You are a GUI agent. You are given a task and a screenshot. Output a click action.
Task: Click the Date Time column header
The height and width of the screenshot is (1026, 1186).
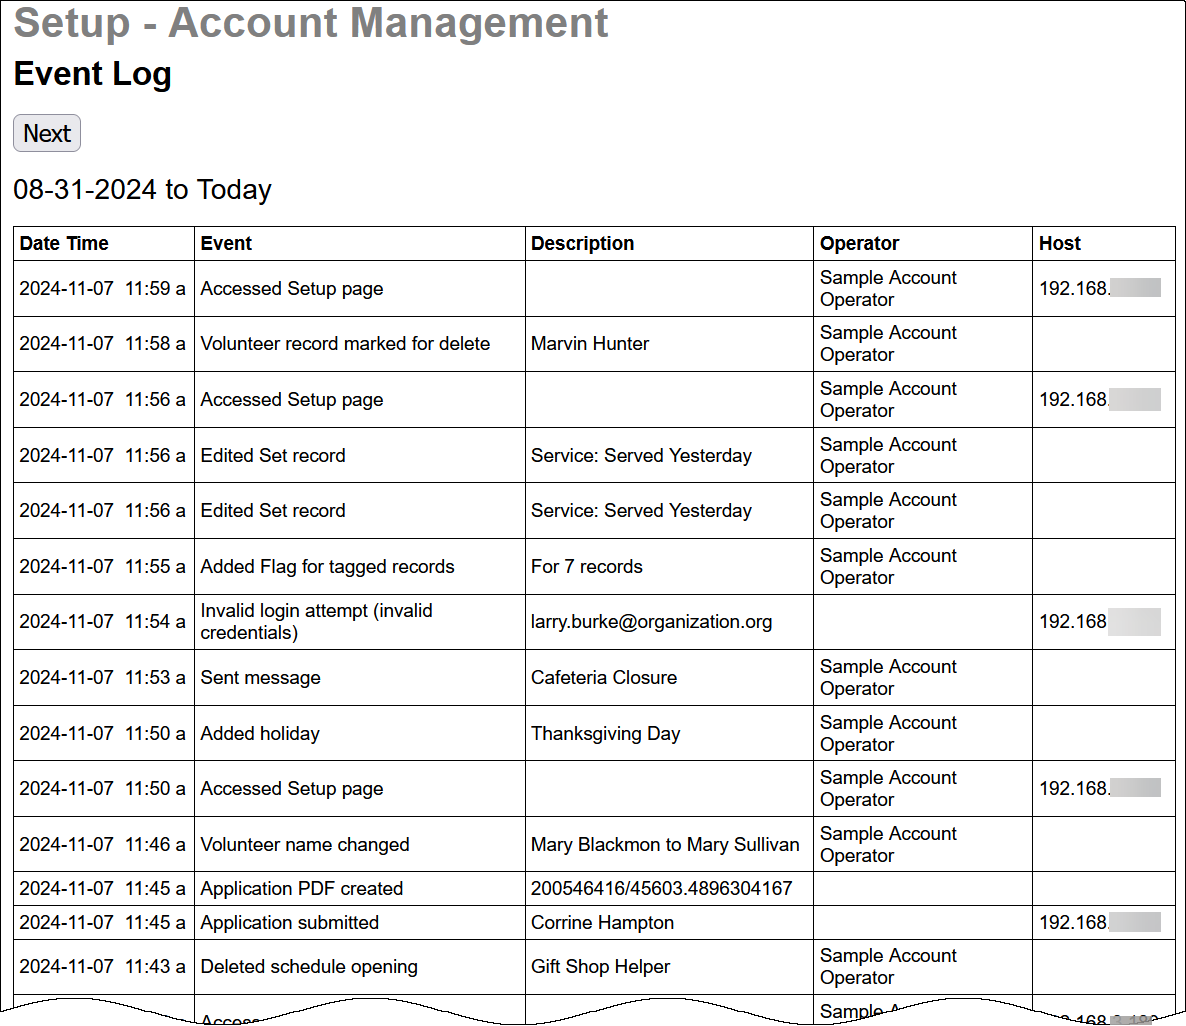(64, 243)
